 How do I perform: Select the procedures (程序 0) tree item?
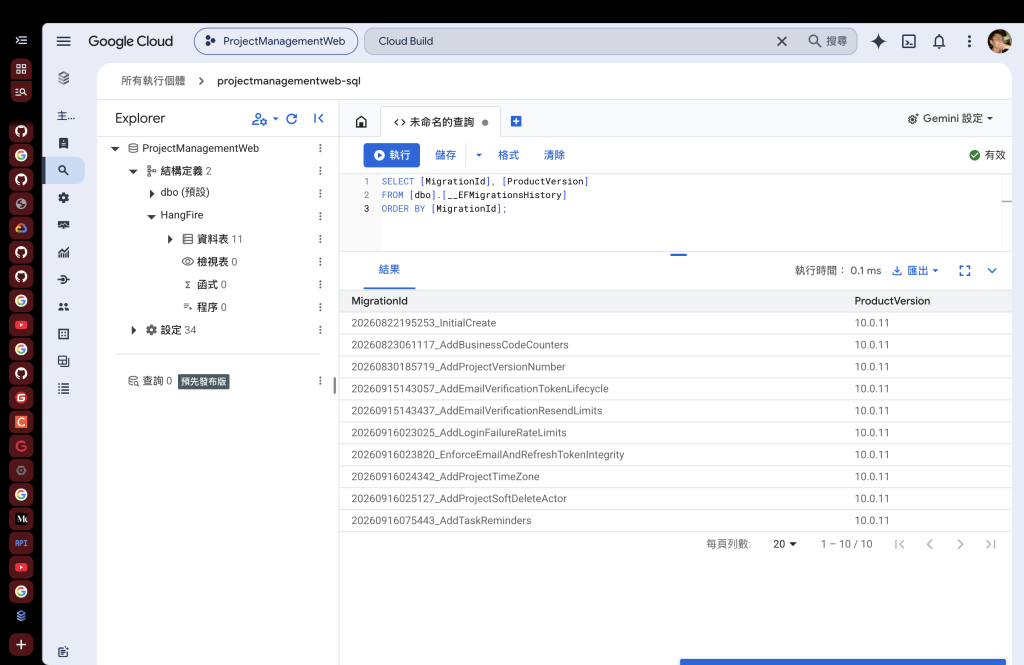[x=205, y=307]
